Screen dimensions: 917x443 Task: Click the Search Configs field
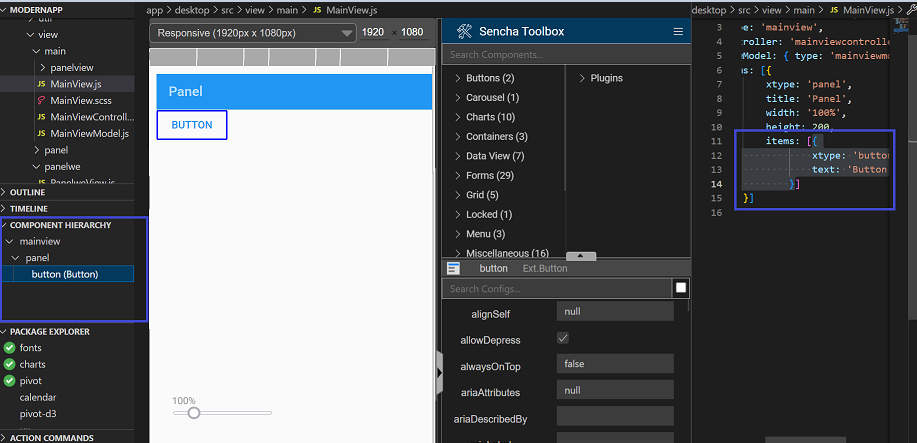[x=557, y=289]
